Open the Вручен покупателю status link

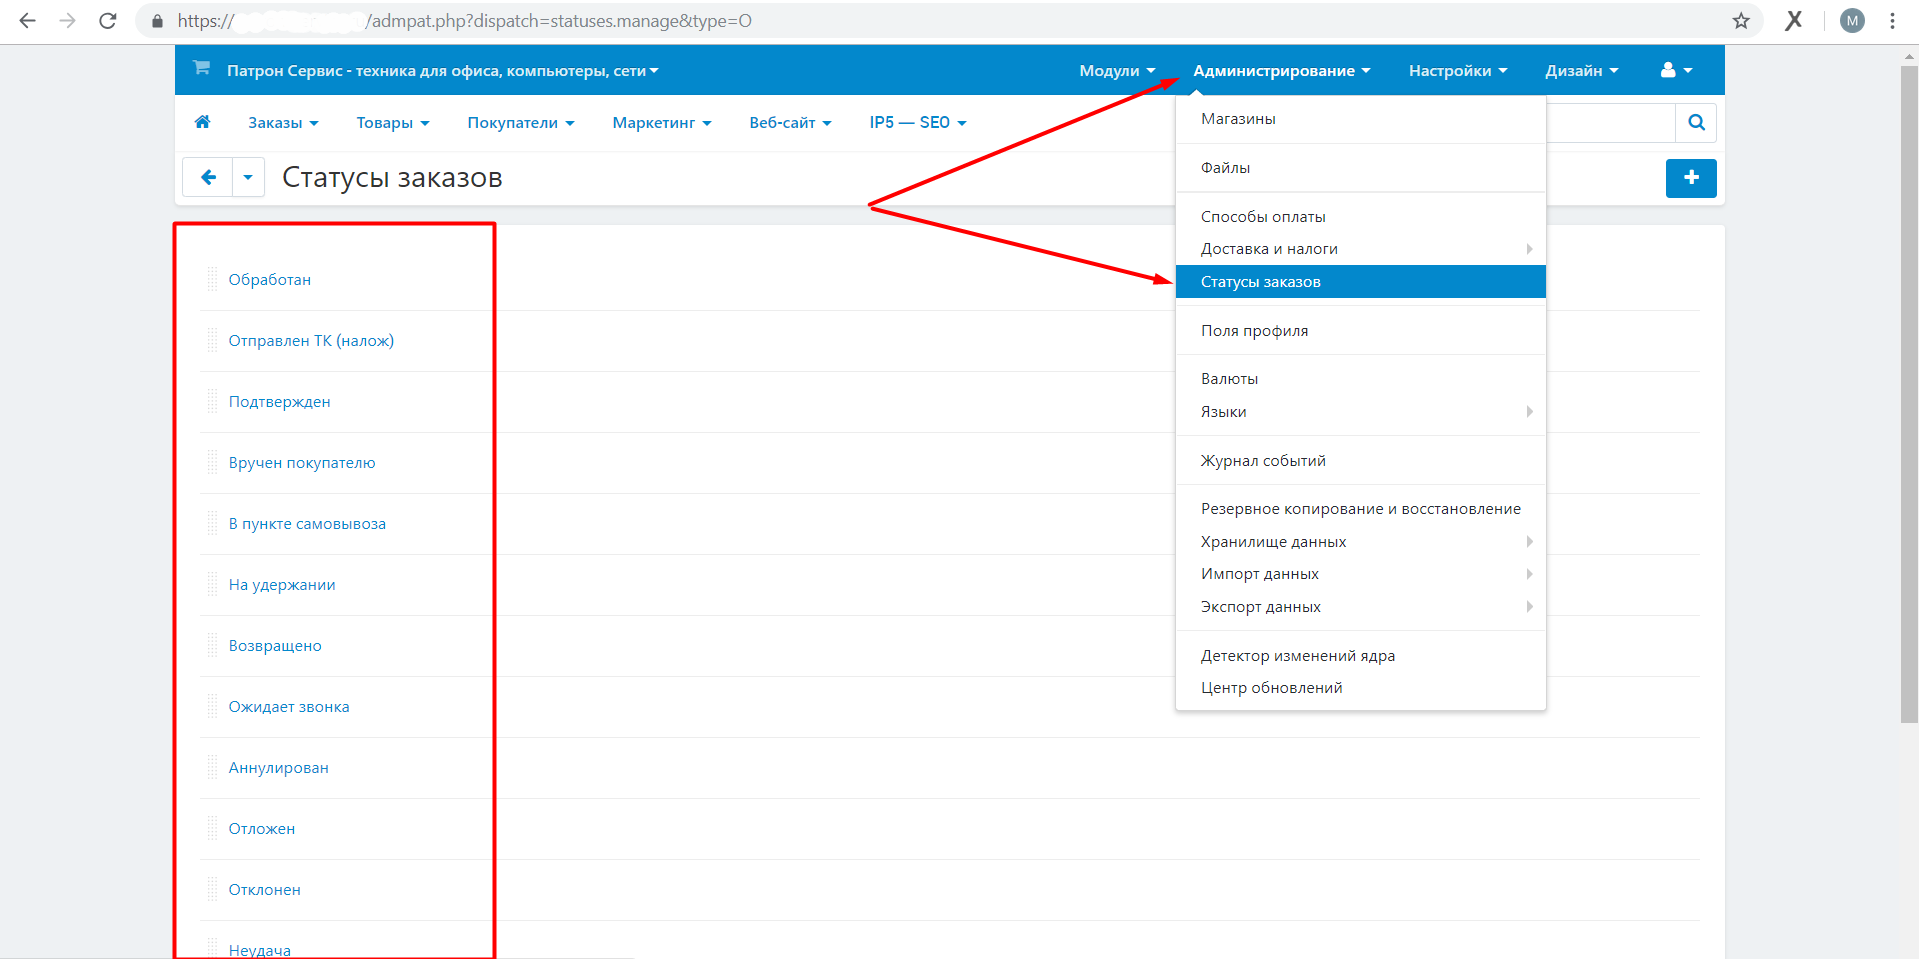click(302, 462)
